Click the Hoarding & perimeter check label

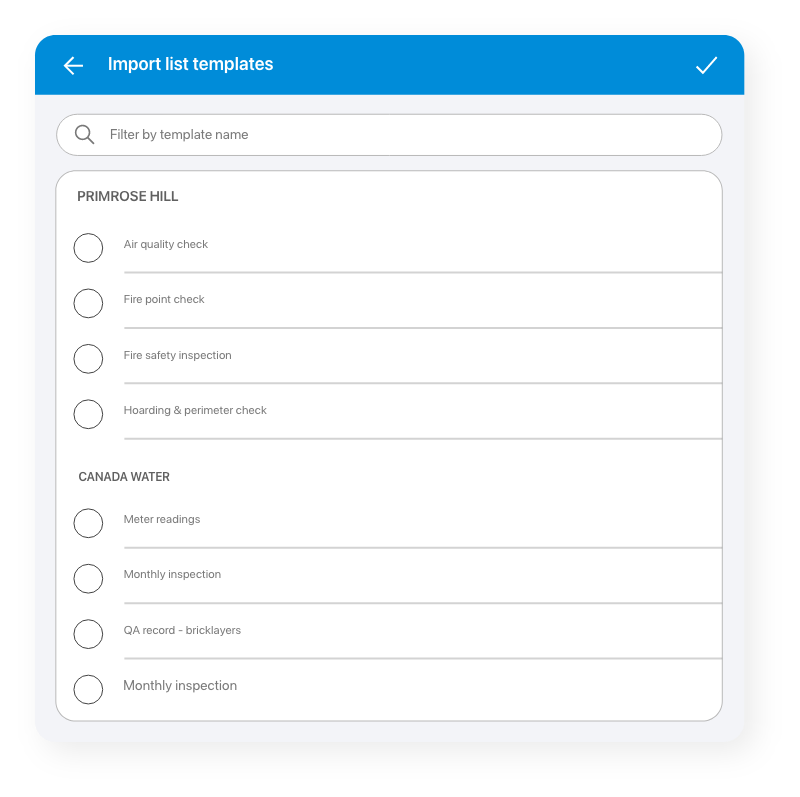pos(195,411)
